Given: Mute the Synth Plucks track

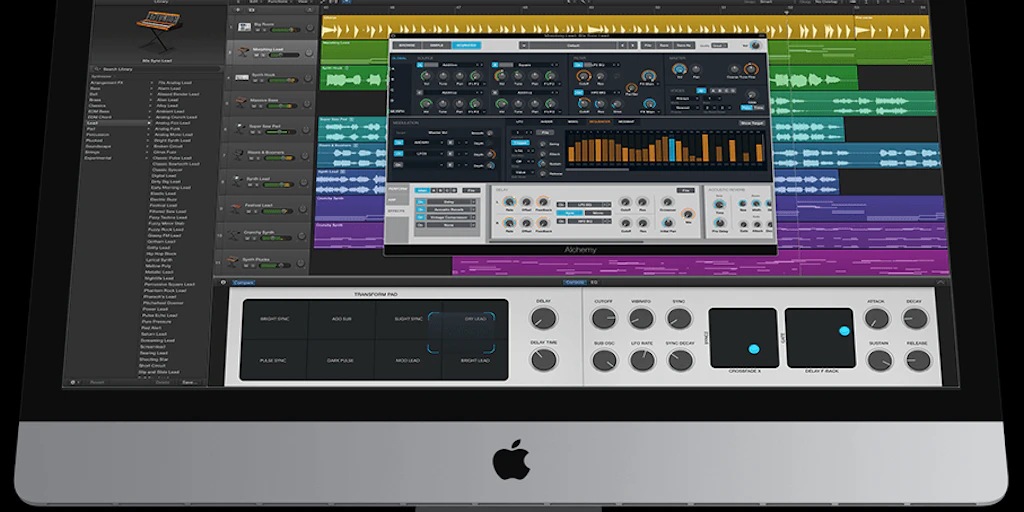Looking at the screenshot, I should 246,266.
